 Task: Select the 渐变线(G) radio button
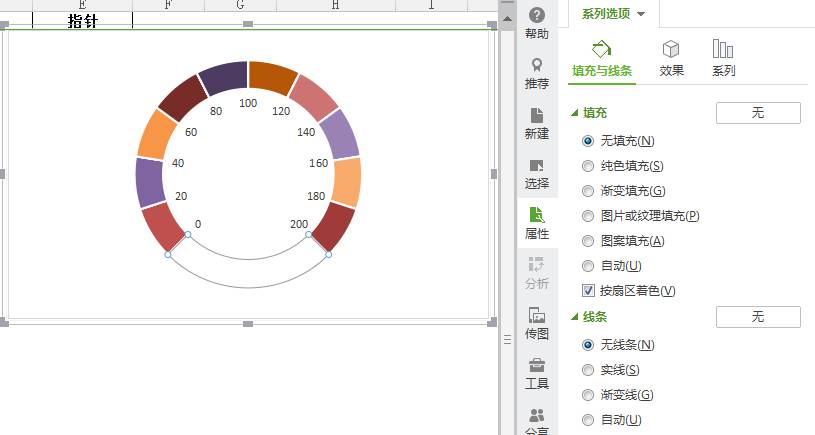click(588, 394)
